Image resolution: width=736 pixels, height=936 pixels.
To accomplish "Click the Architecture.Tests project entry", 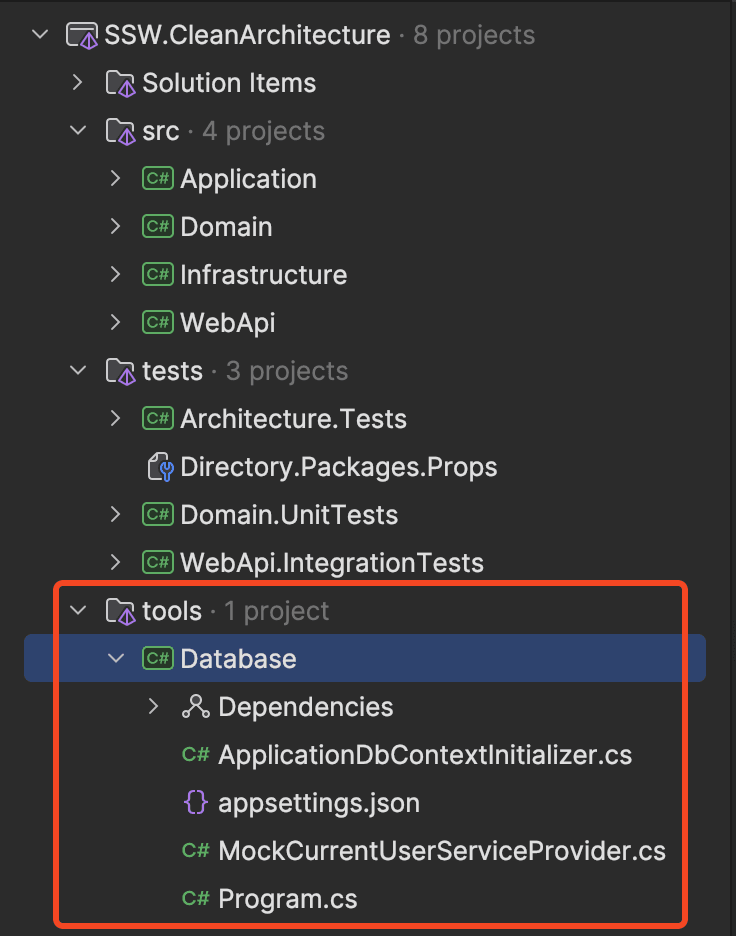I will pos(293,418).
